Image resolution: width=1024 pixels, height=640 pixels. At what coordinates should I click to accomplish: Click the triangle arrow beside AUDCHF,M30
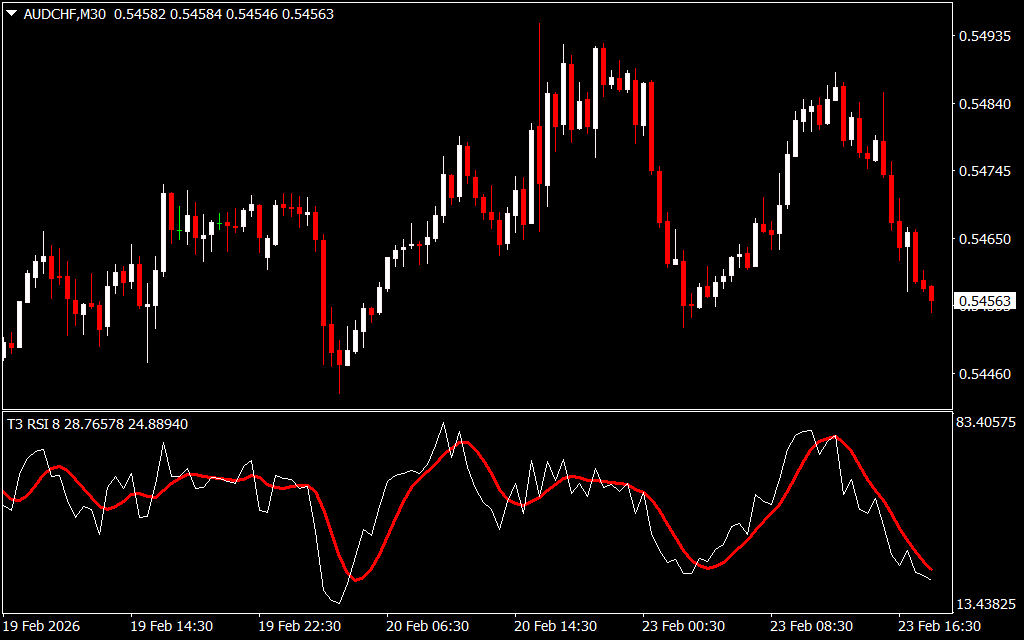(x=11, y=14)
